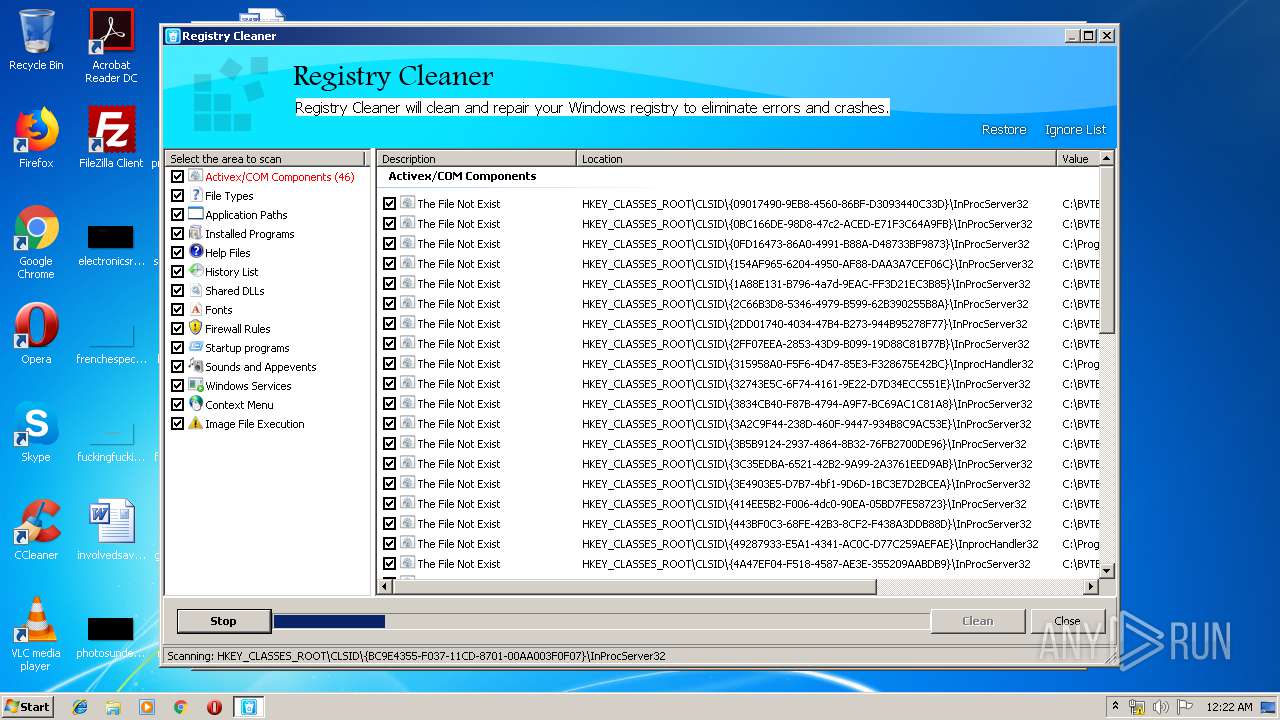Viewport: 1280px width, 720px height.
Task: Select the Startup programs scan area label
Action: click(x=247, y=348)
